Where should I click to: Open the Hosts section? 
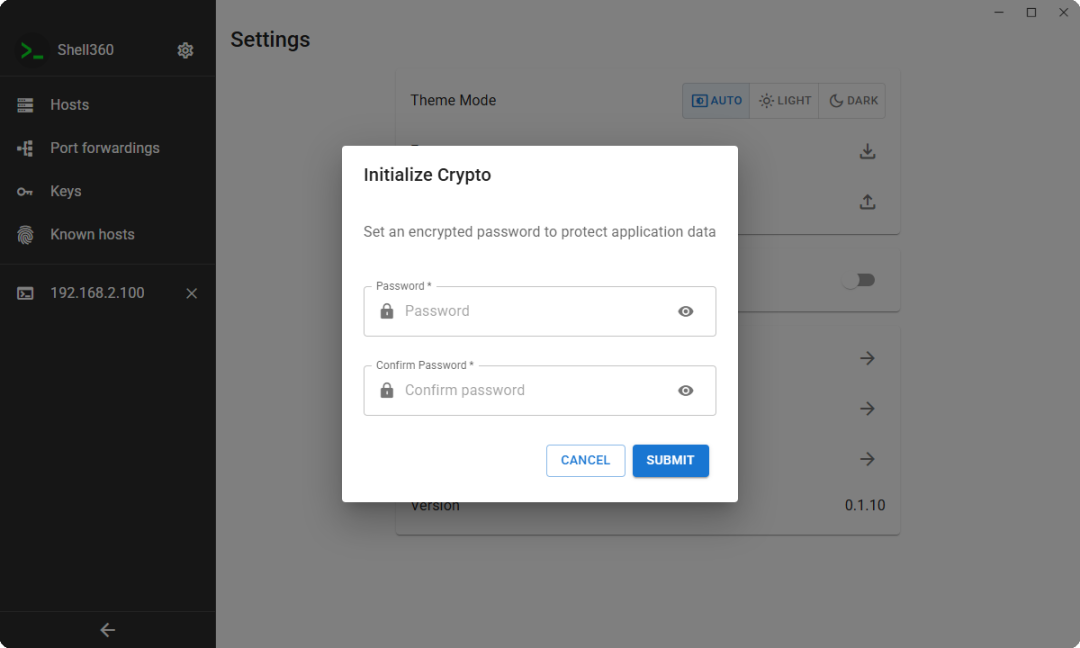pos(70,105)
